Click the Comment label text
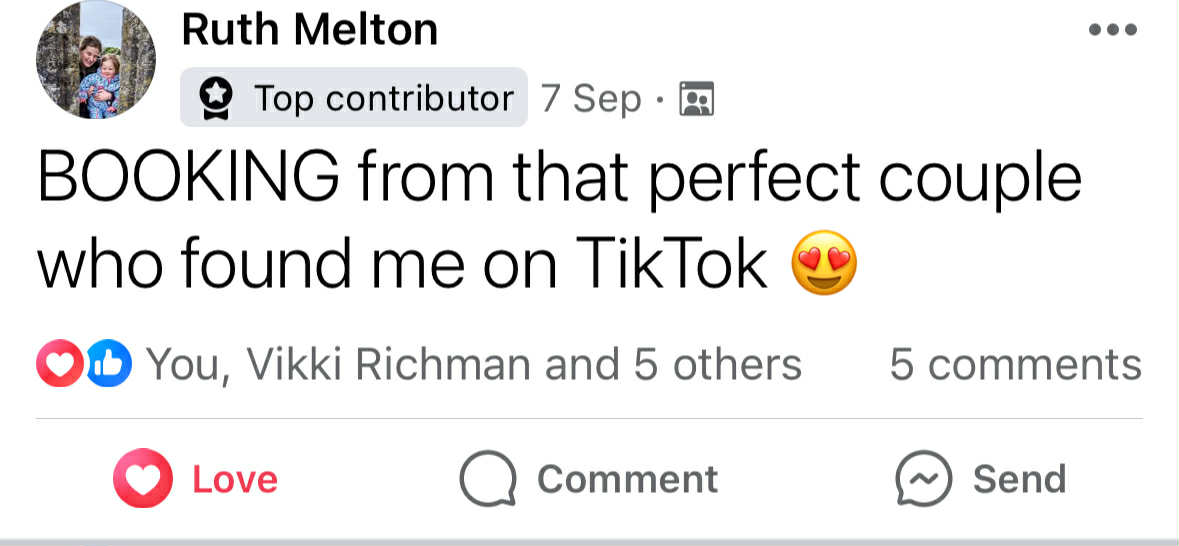Viewport: 1179px width, 546px height. 627,479
